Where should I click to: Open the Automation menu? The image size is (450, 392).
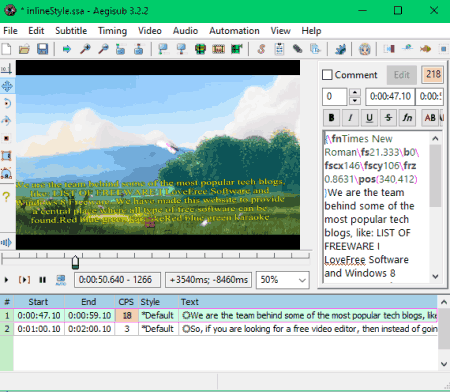[x=234, y=31]
